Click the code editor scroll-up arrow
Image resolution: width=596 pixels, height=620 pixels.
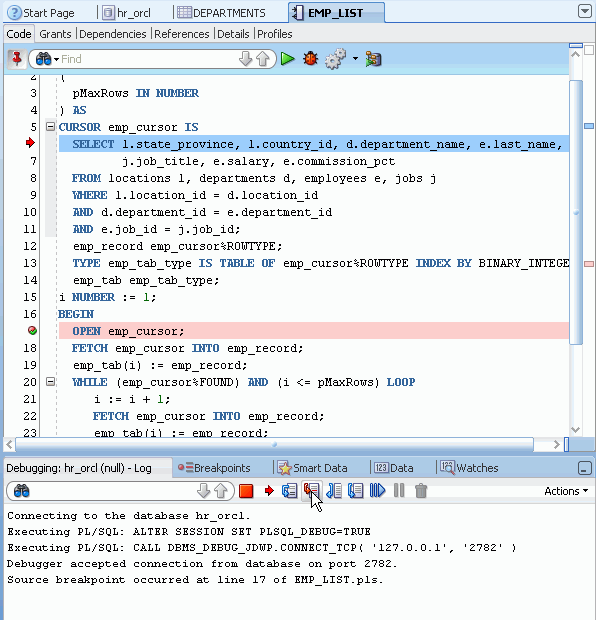[x=575, y=54]
